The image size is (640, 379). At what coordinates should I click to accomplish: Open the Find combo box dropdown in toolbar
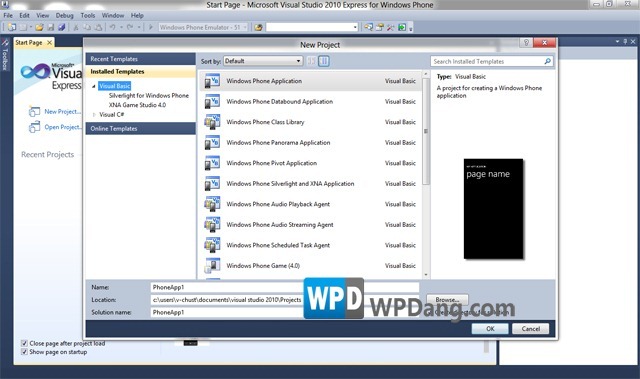pyautogui.click(x=355, y=27)
